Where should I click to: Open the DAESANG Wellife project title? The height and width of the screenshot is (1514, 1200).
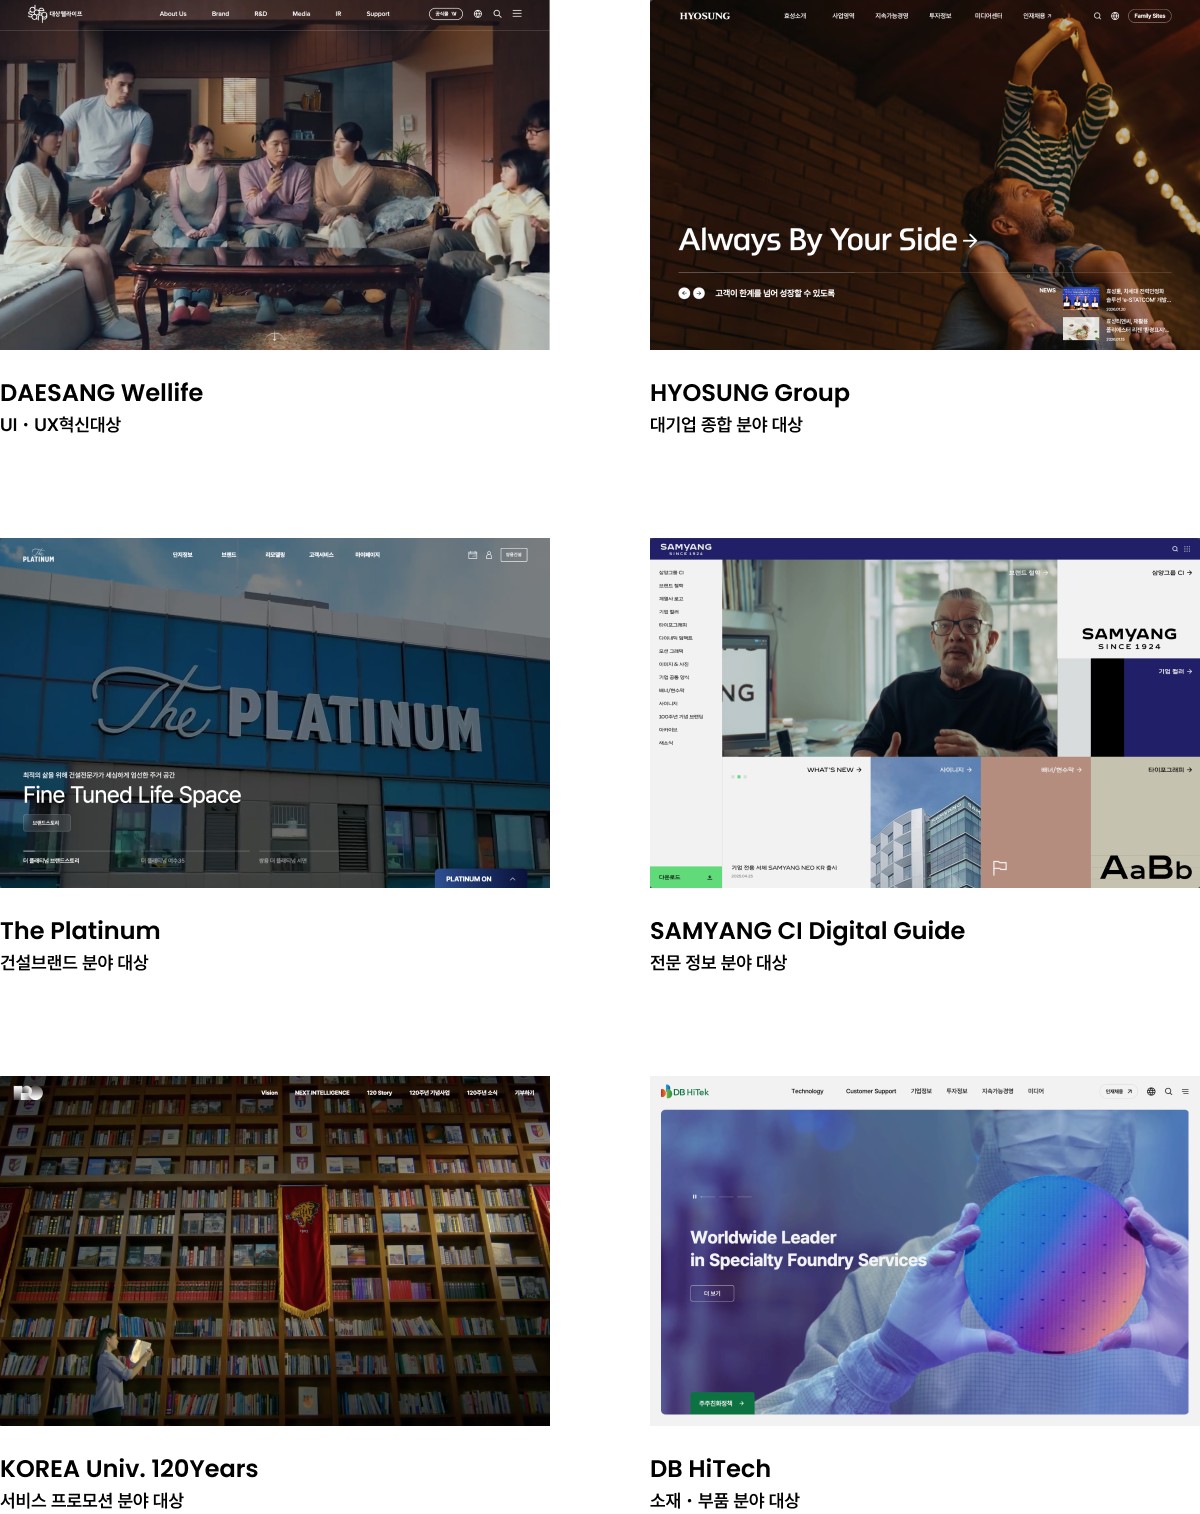101,392
